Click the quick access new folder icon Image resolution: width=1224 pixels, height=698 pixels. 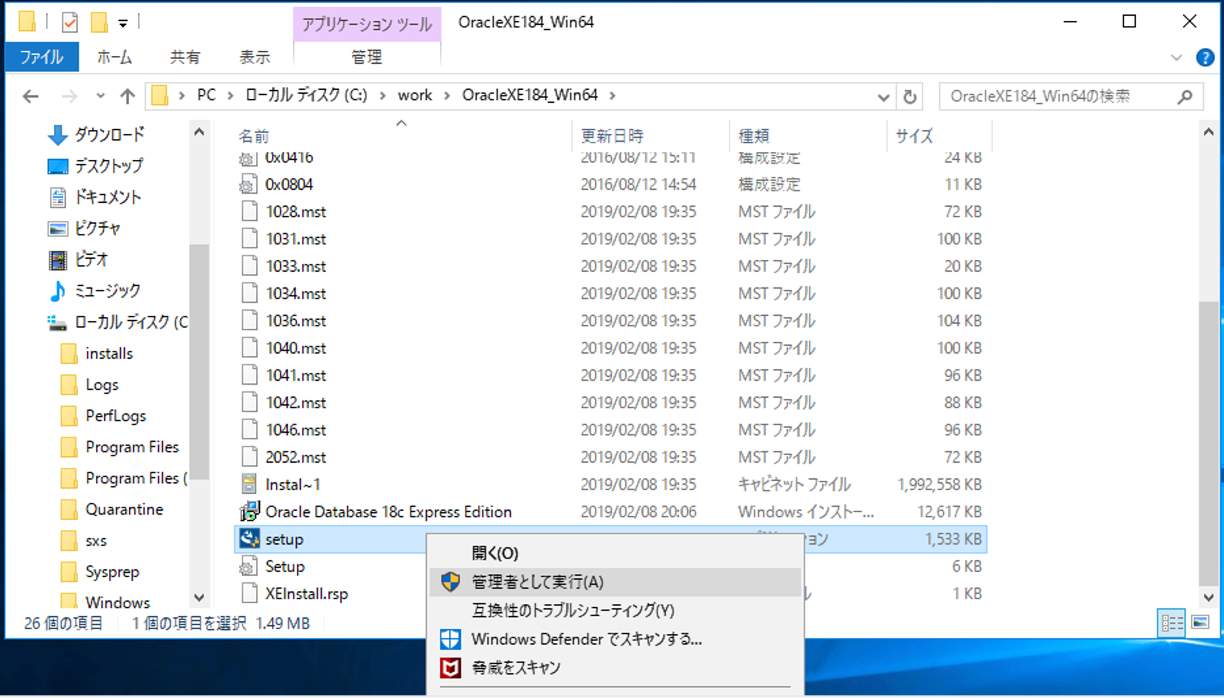click(99, 21)
